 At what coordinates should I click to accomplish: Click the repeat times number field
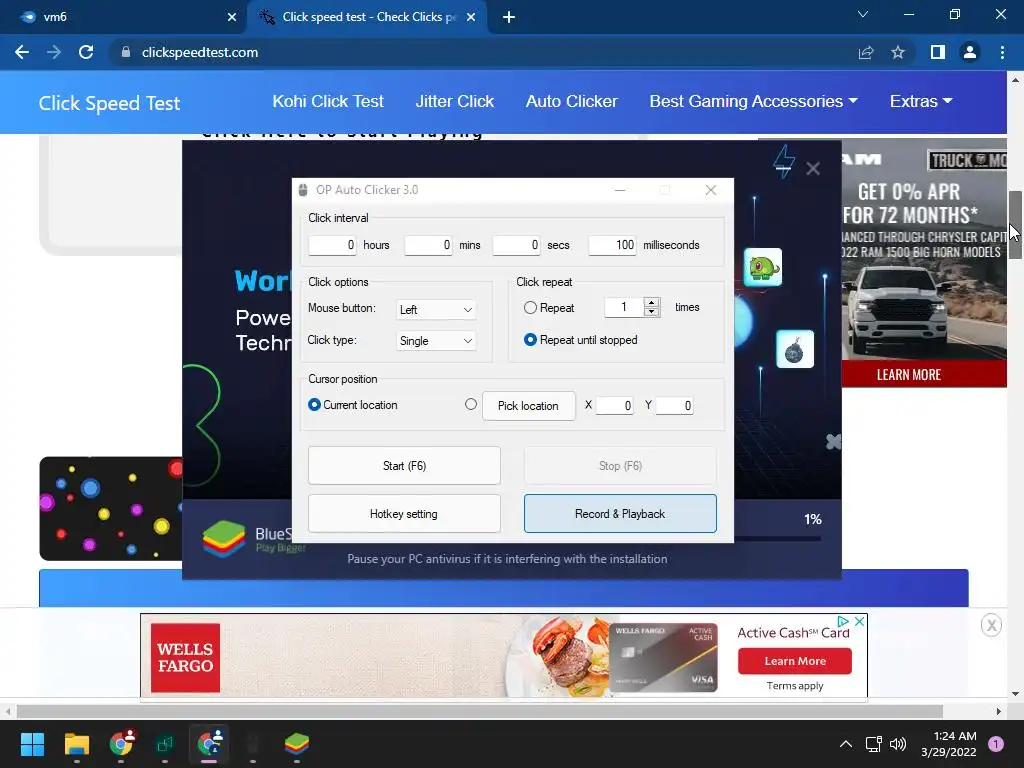624,307
